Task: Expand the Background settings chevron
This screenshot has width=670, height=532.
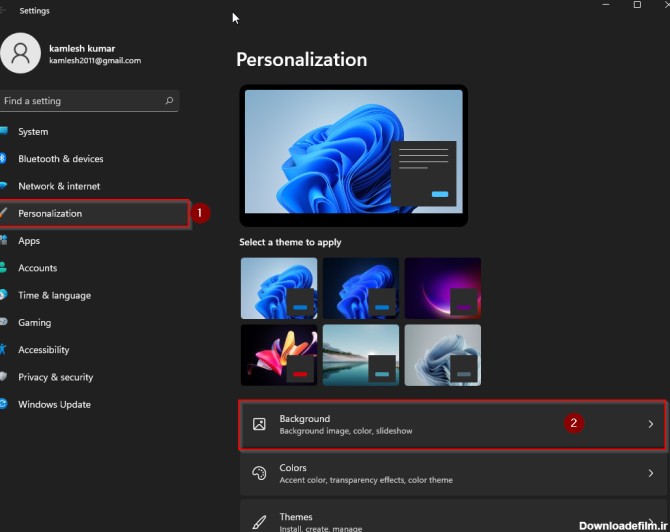Action: coord(650,424)
